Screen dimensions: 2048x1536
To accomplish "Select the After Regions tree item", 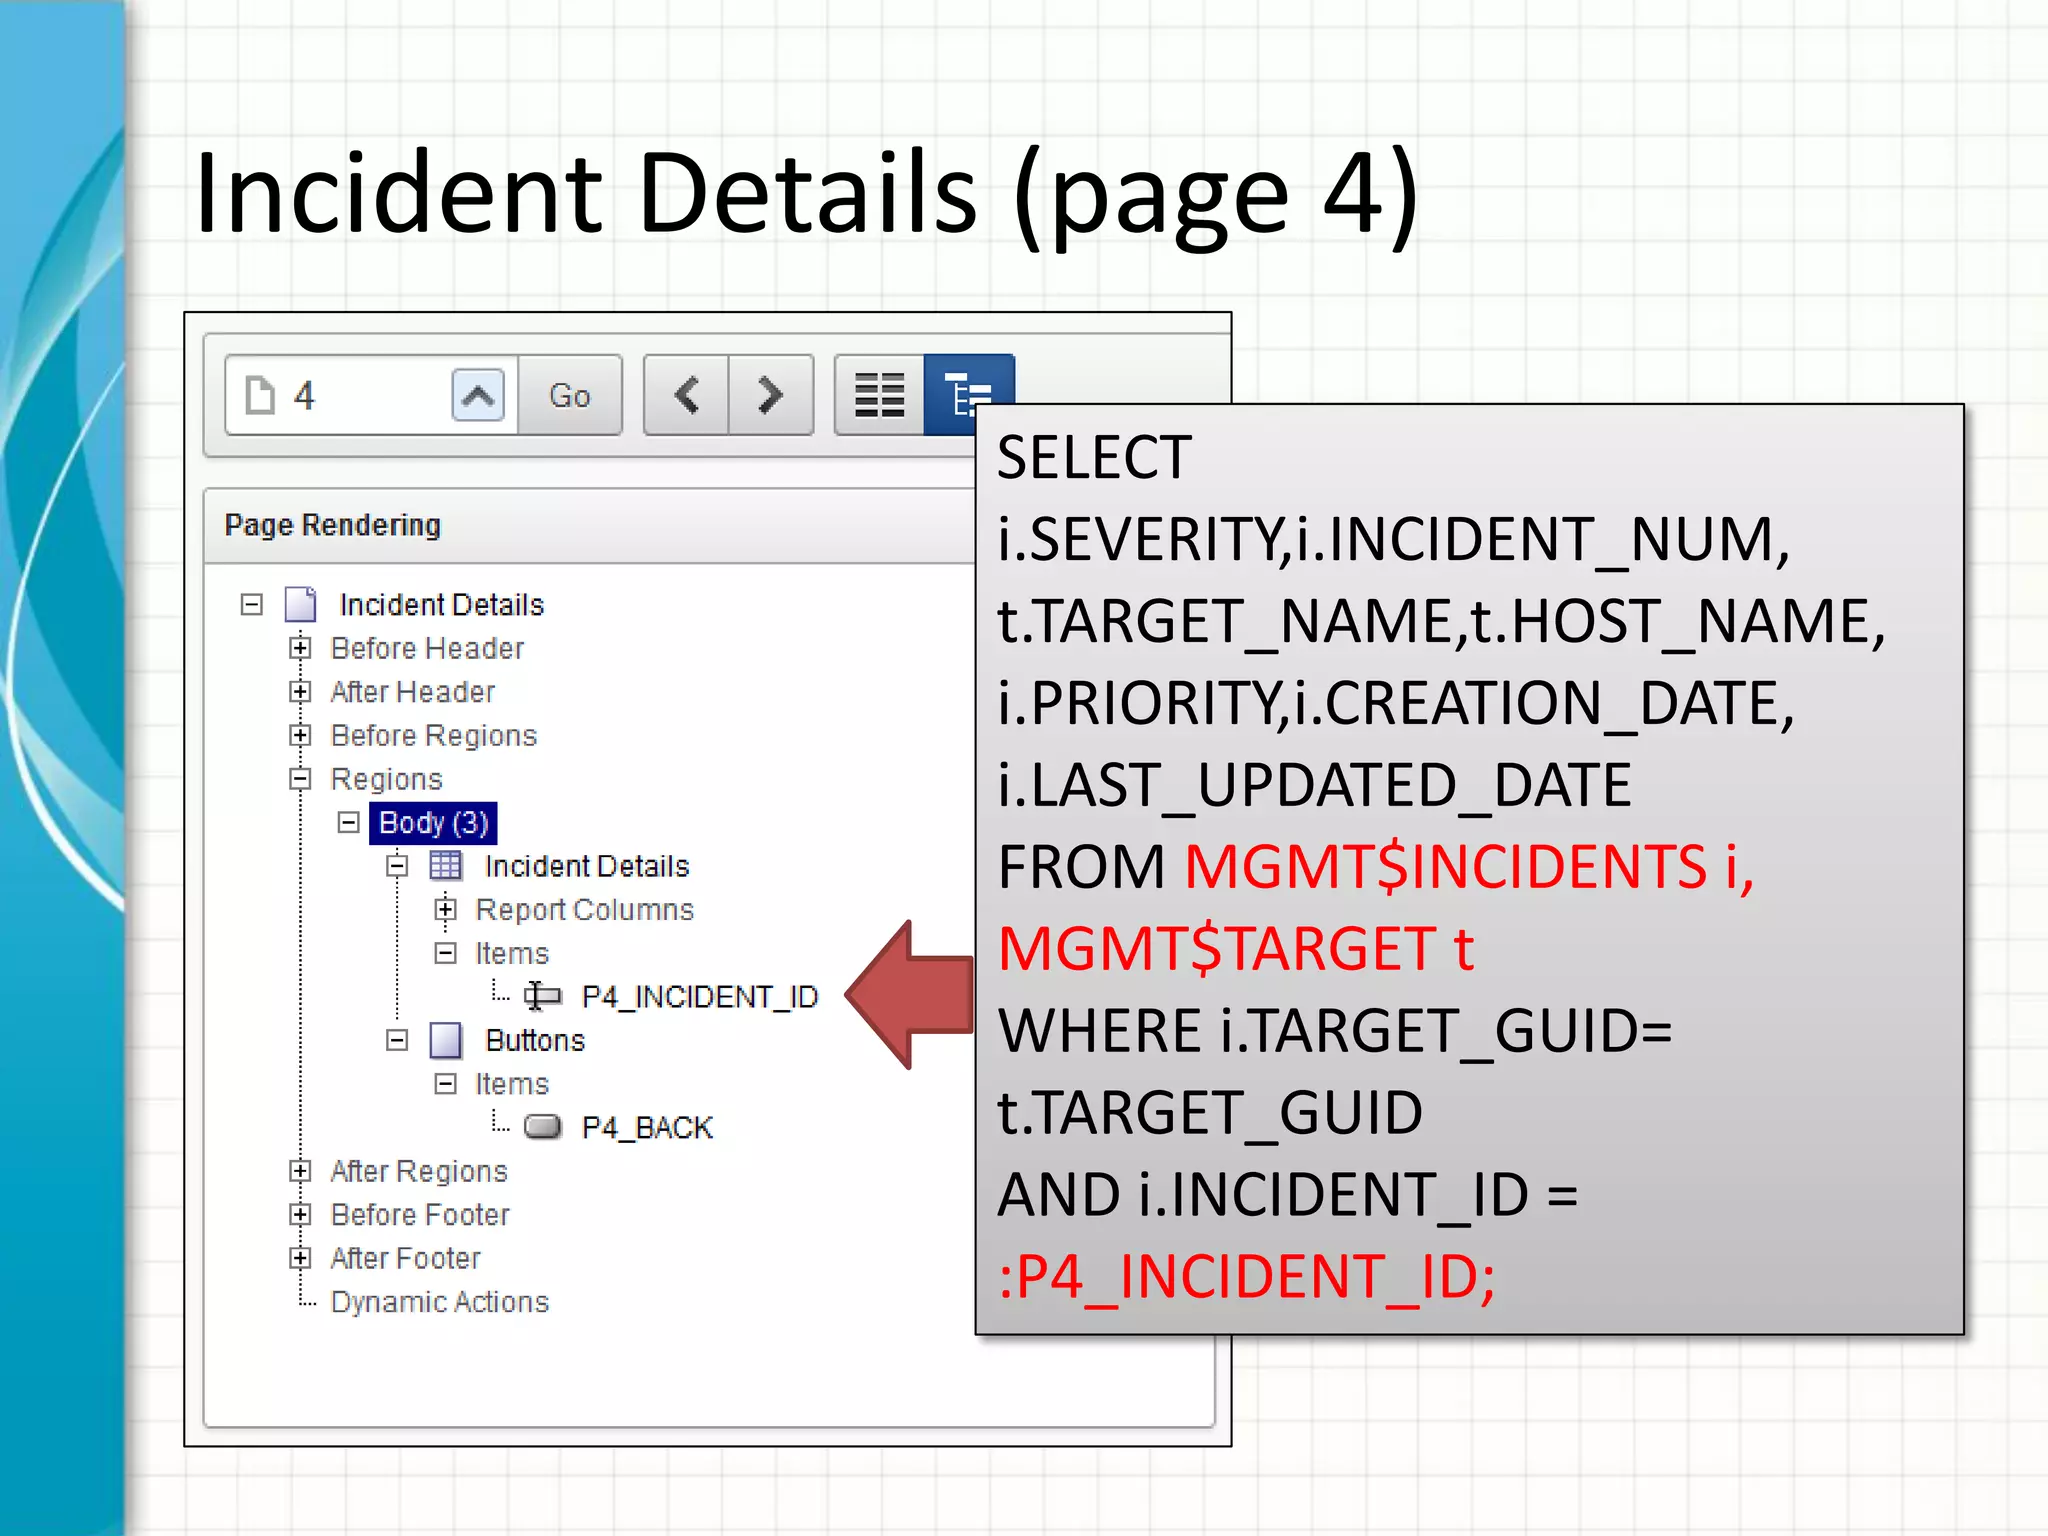I will (x=419, y=1171).
